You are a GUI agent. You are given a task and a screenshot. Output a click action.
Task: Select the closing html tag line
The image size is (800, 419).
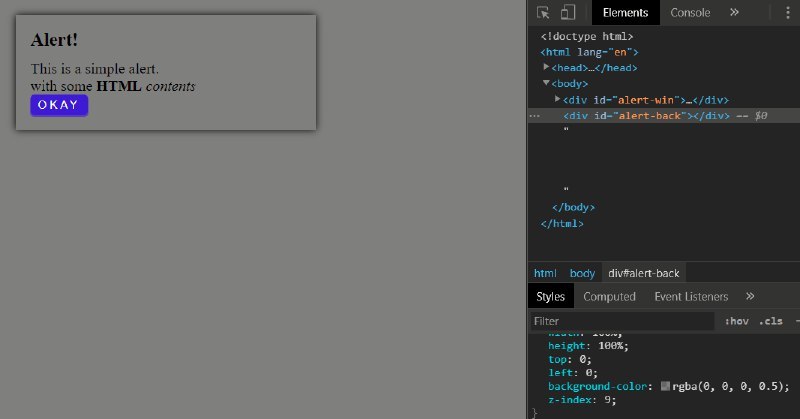(x=562, y=224)
